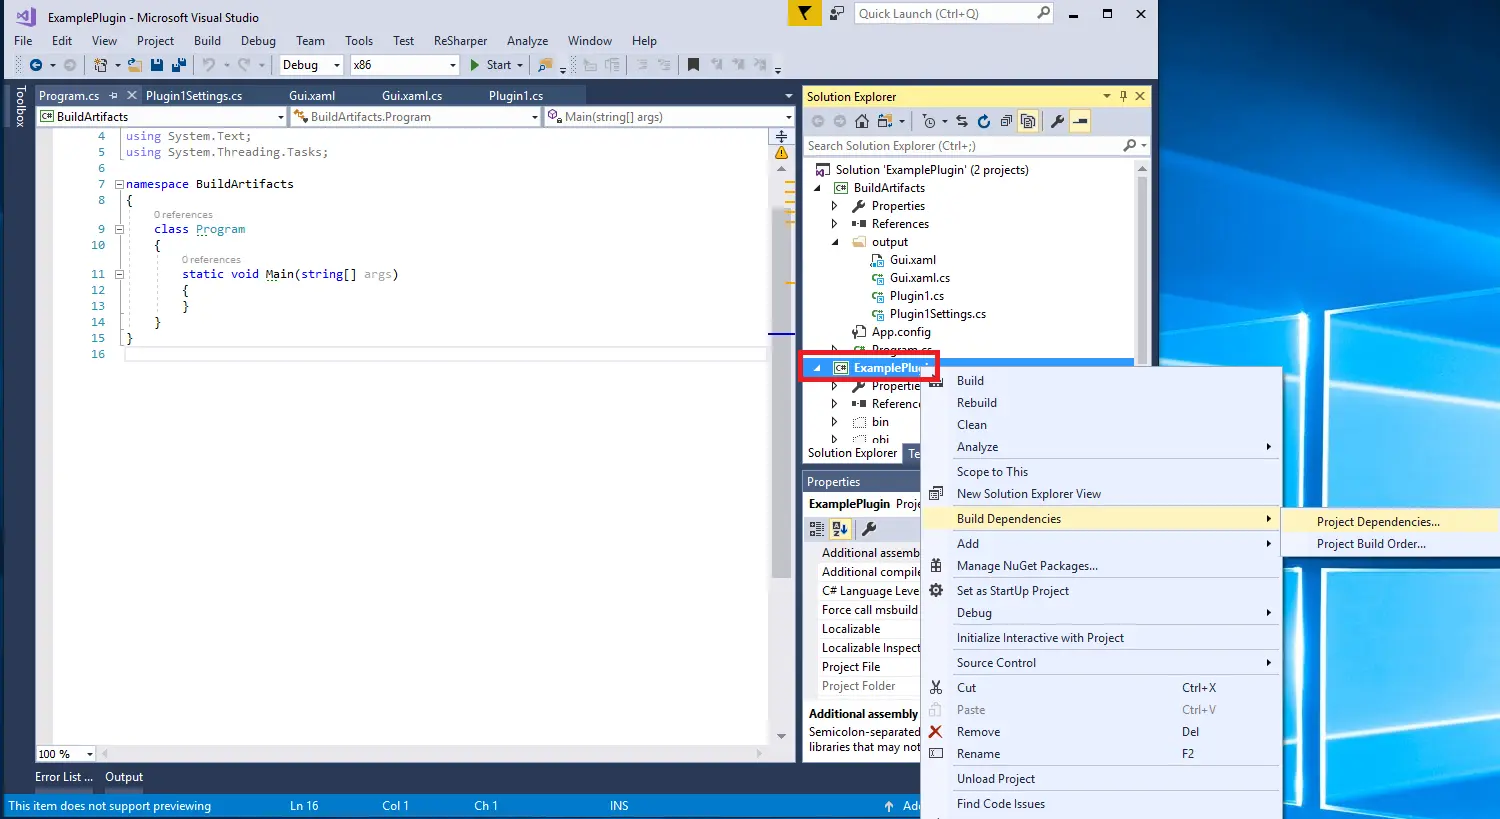Toggle pin on Program.cs tab
The image size is (1500, 819).
[x=114, y=96]
